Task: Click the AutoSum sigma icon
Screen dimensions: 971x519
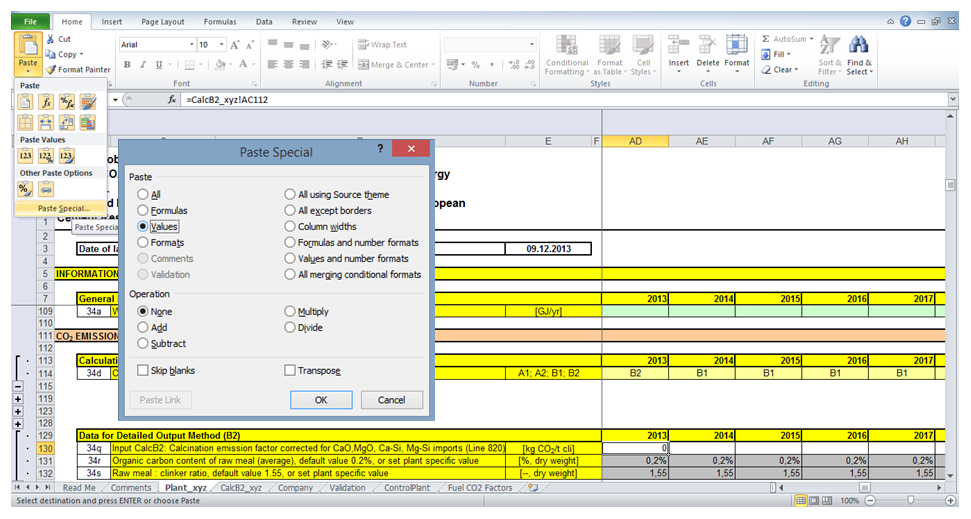Action: pyautogui.click(x=766, y=39)
